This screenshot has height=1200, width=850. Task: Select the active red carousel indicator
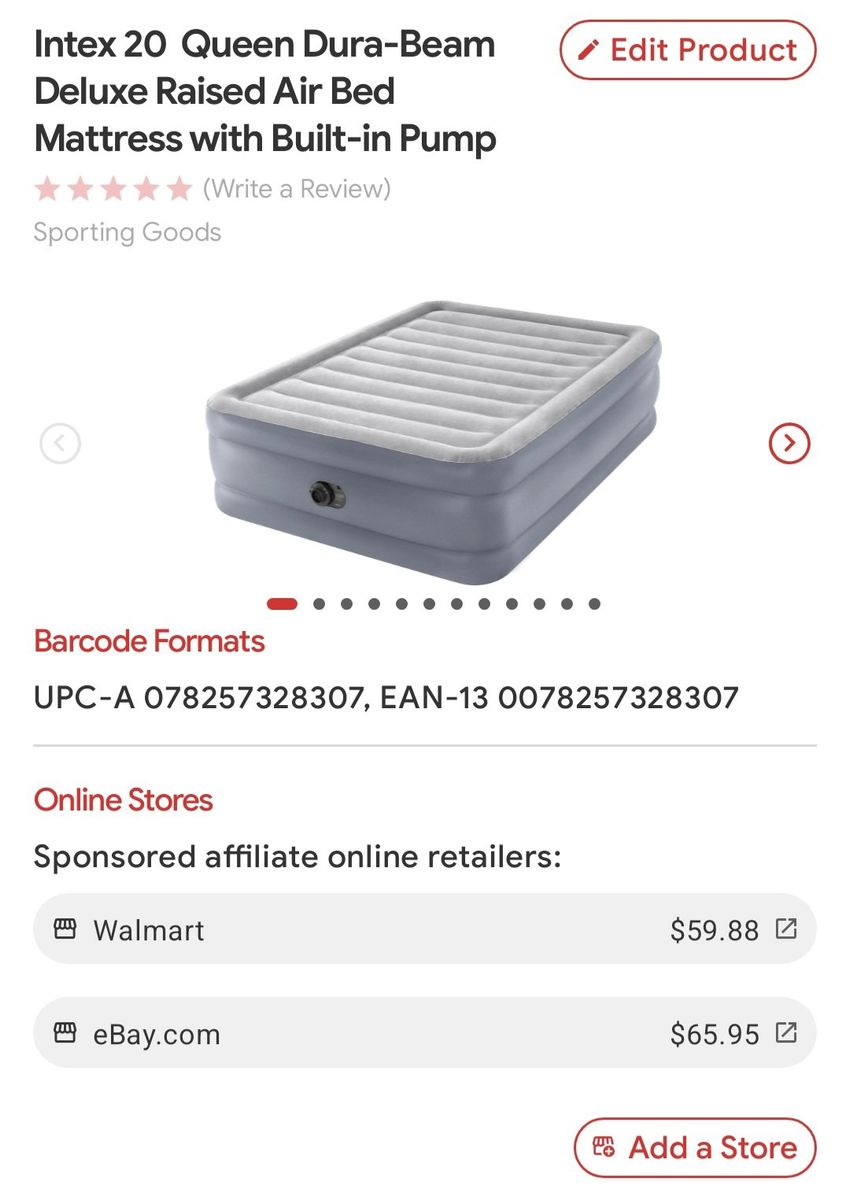[x=282, y=603]
